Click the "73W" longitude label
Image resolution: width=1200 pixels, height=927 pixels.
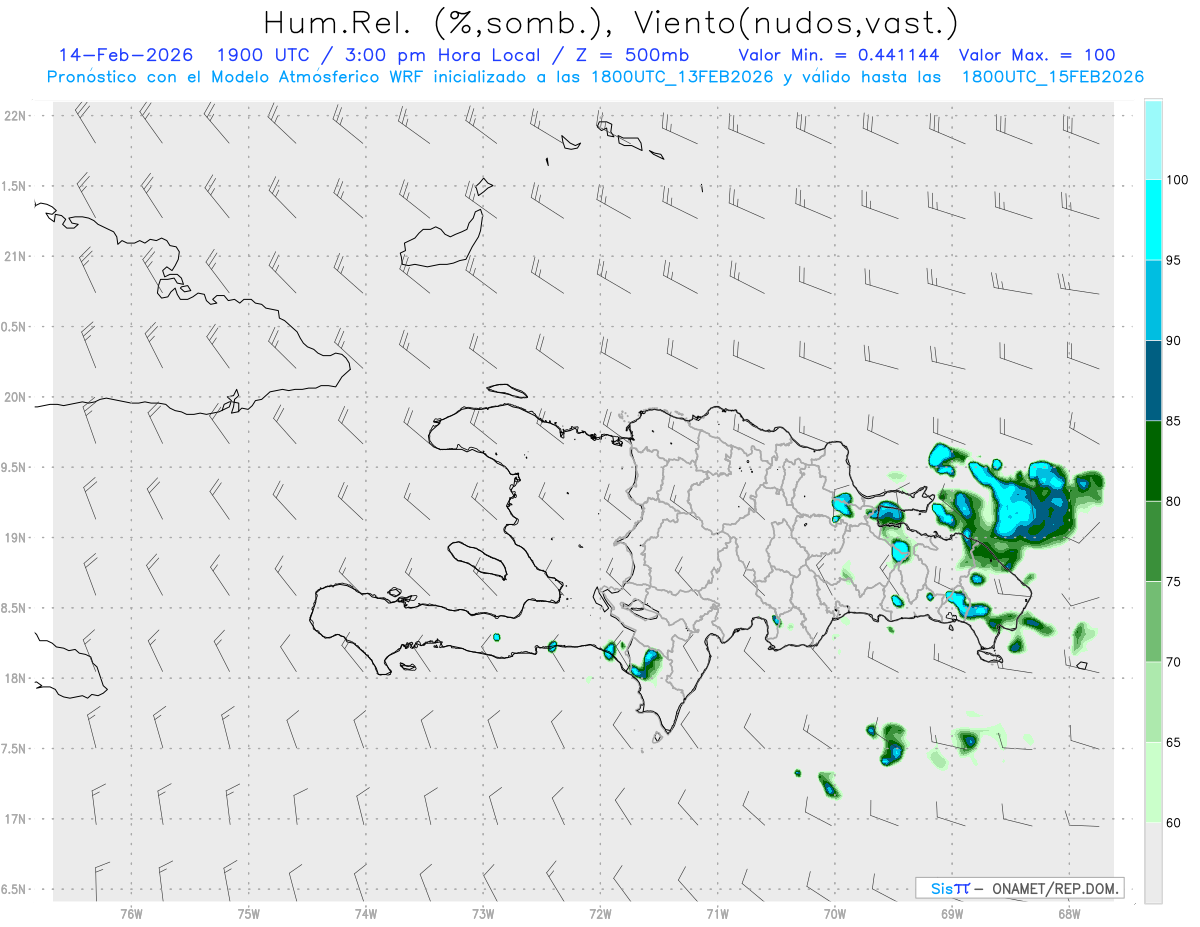coord(483,913)
